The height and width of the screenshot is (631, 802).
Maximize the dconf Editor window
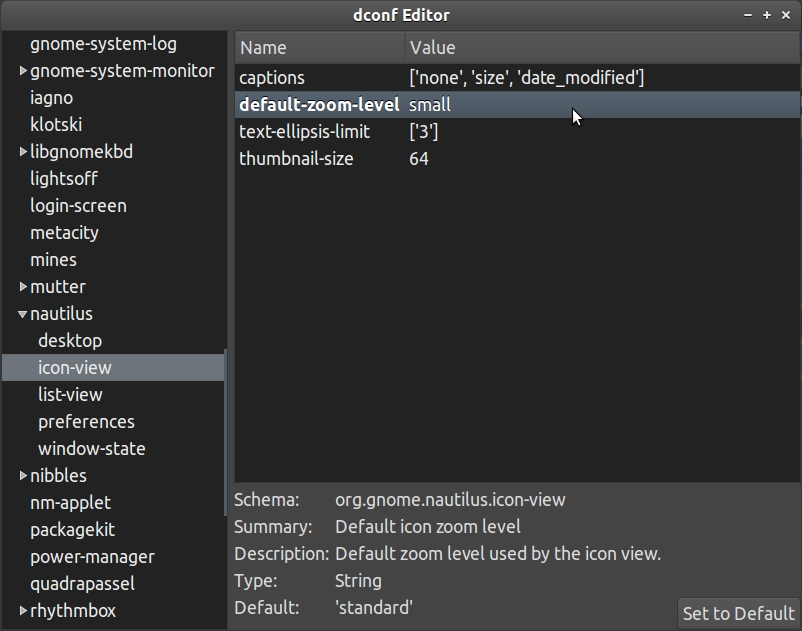[767, 15]
